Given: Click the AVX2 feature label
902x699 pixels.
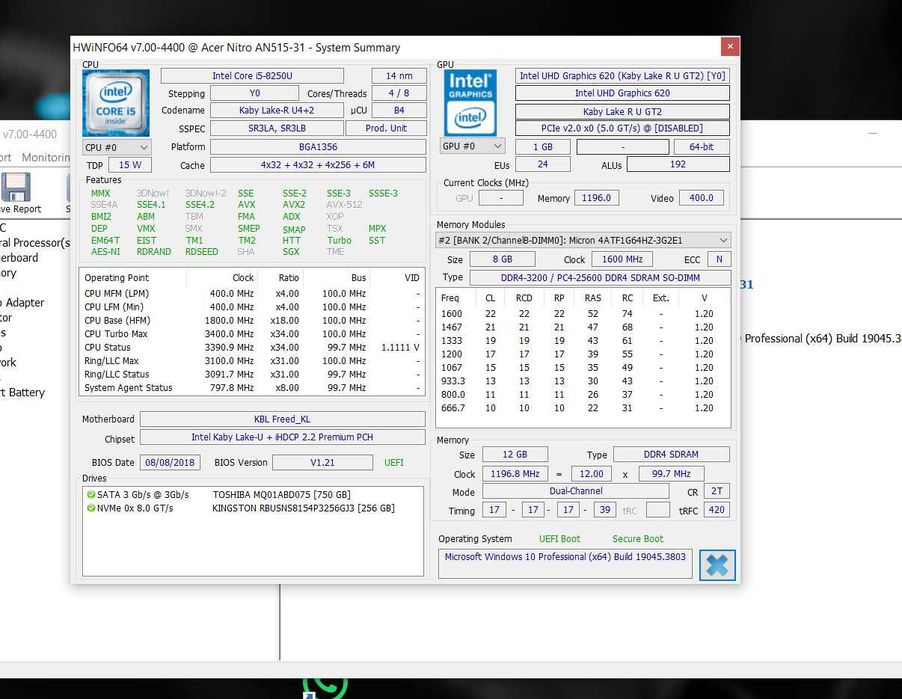Looking at the screenshot, I should coord(294,205).
